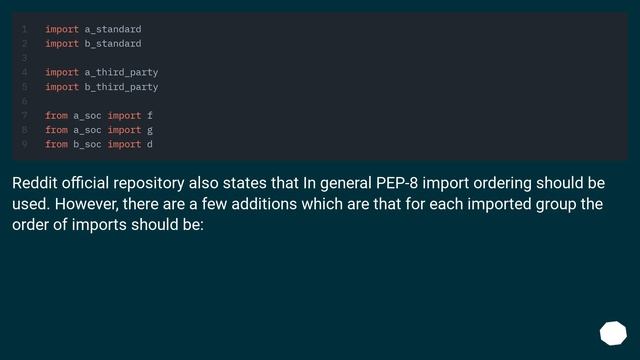Viewport: 640px width, 360px height.
Task: Click line number 9 in code gutter
Action: tap(24, 144)
